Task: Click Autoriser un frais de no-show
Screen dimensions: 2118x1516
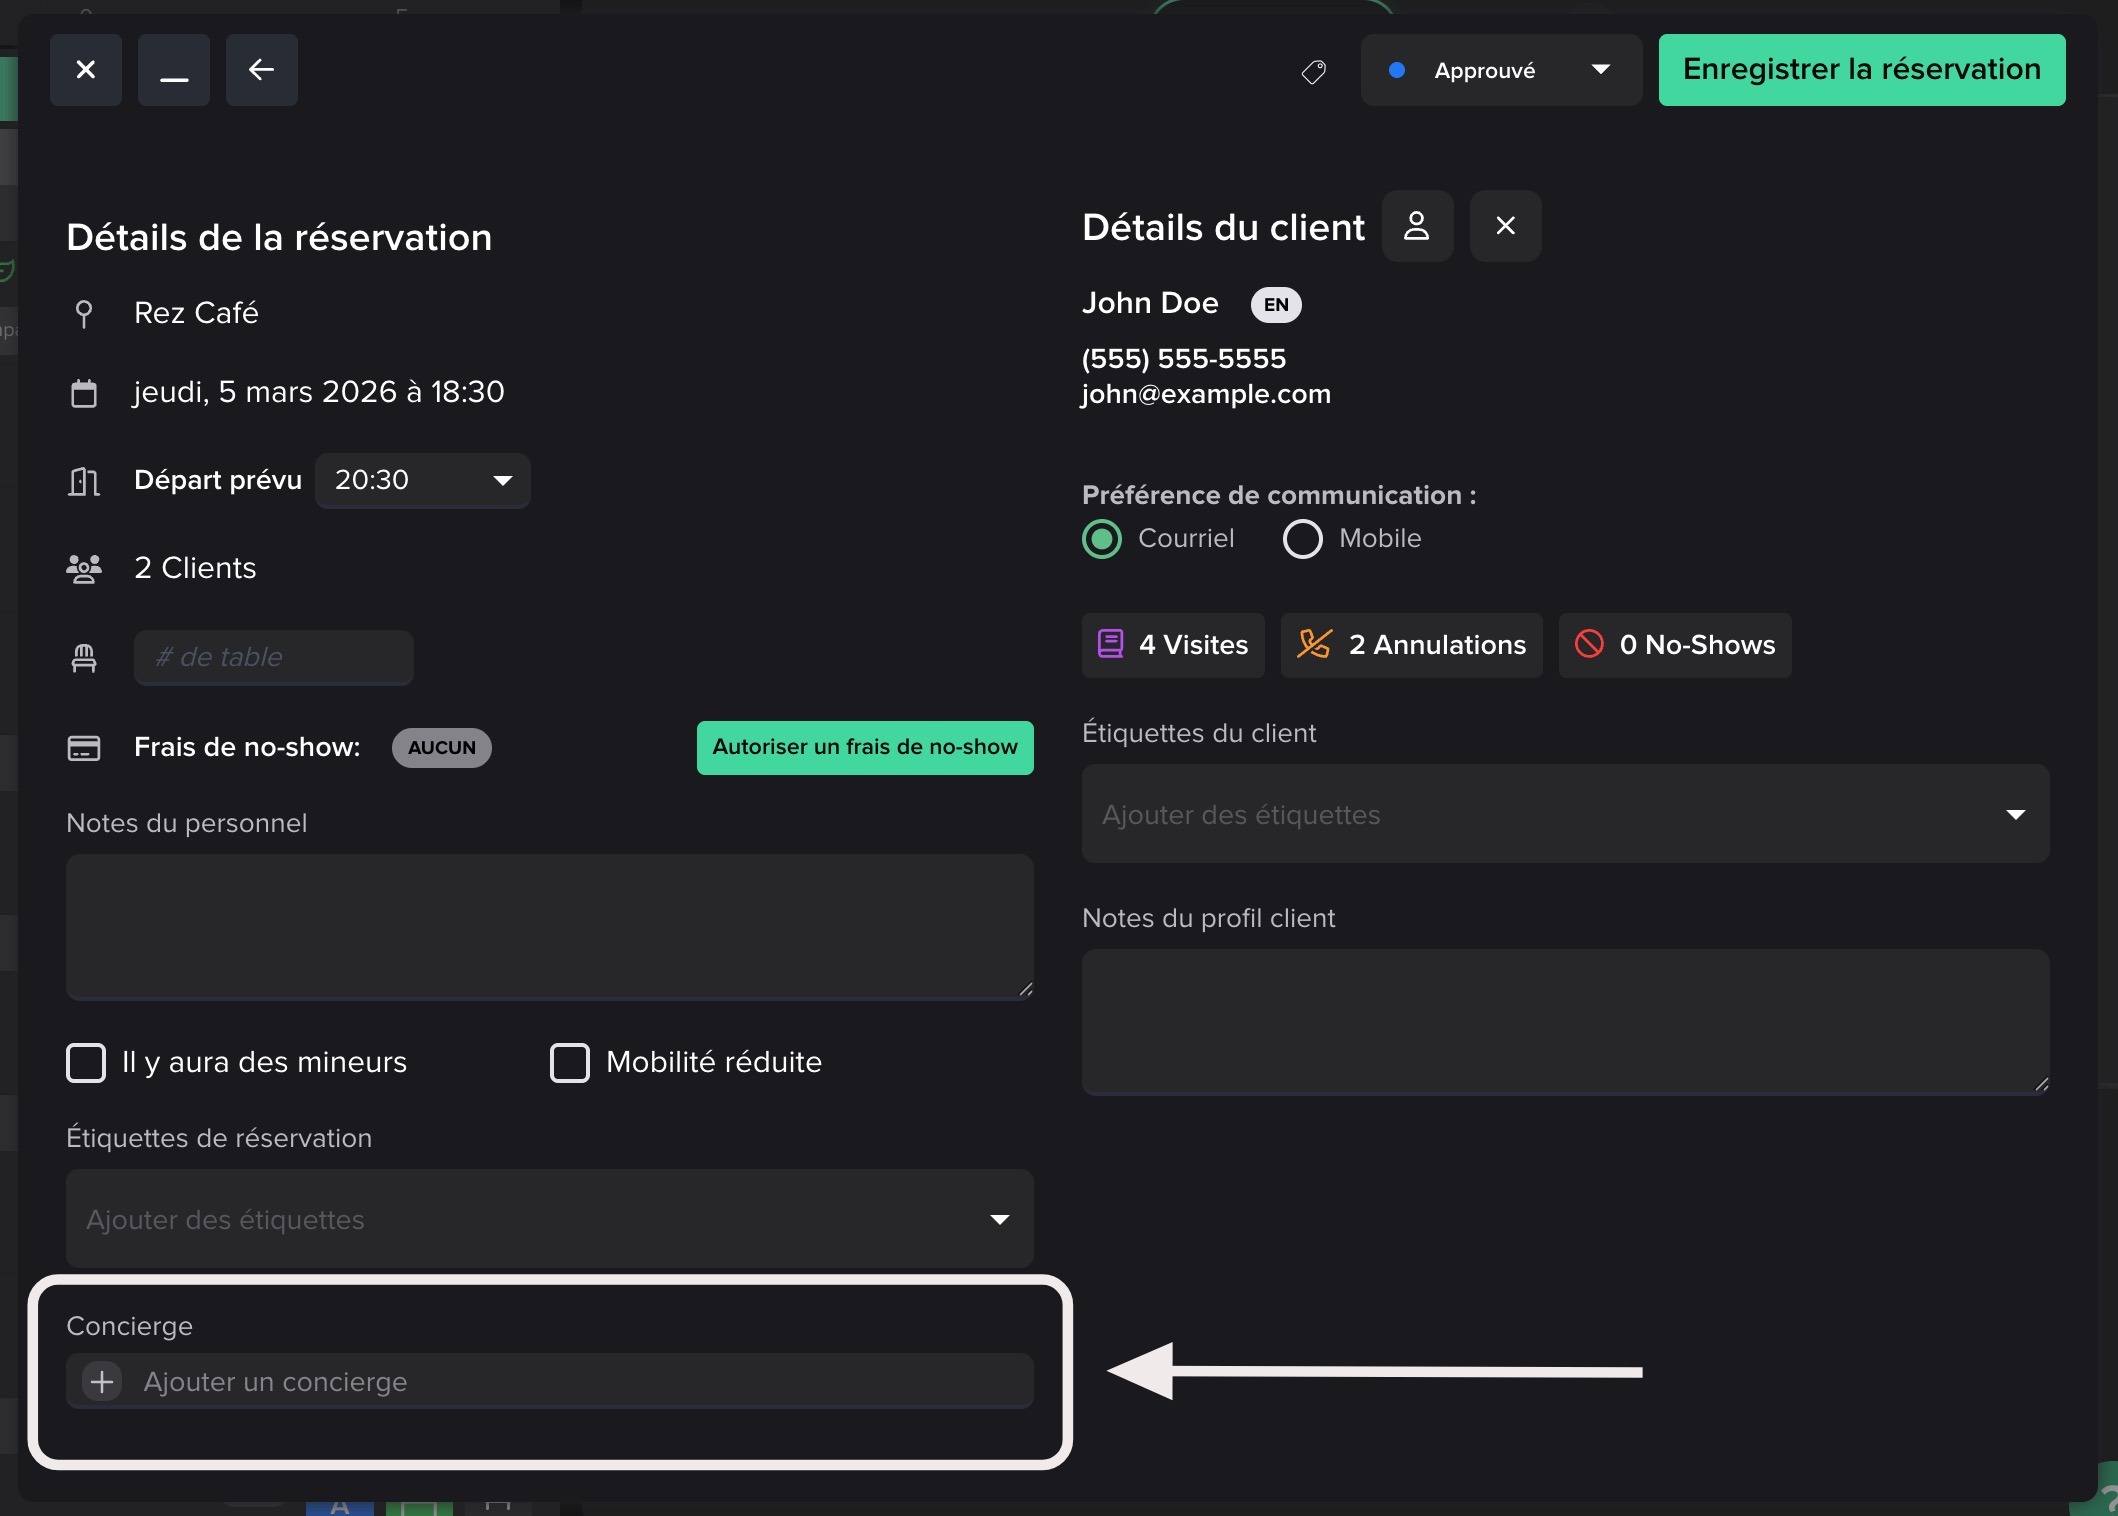Action: [864, 747]
